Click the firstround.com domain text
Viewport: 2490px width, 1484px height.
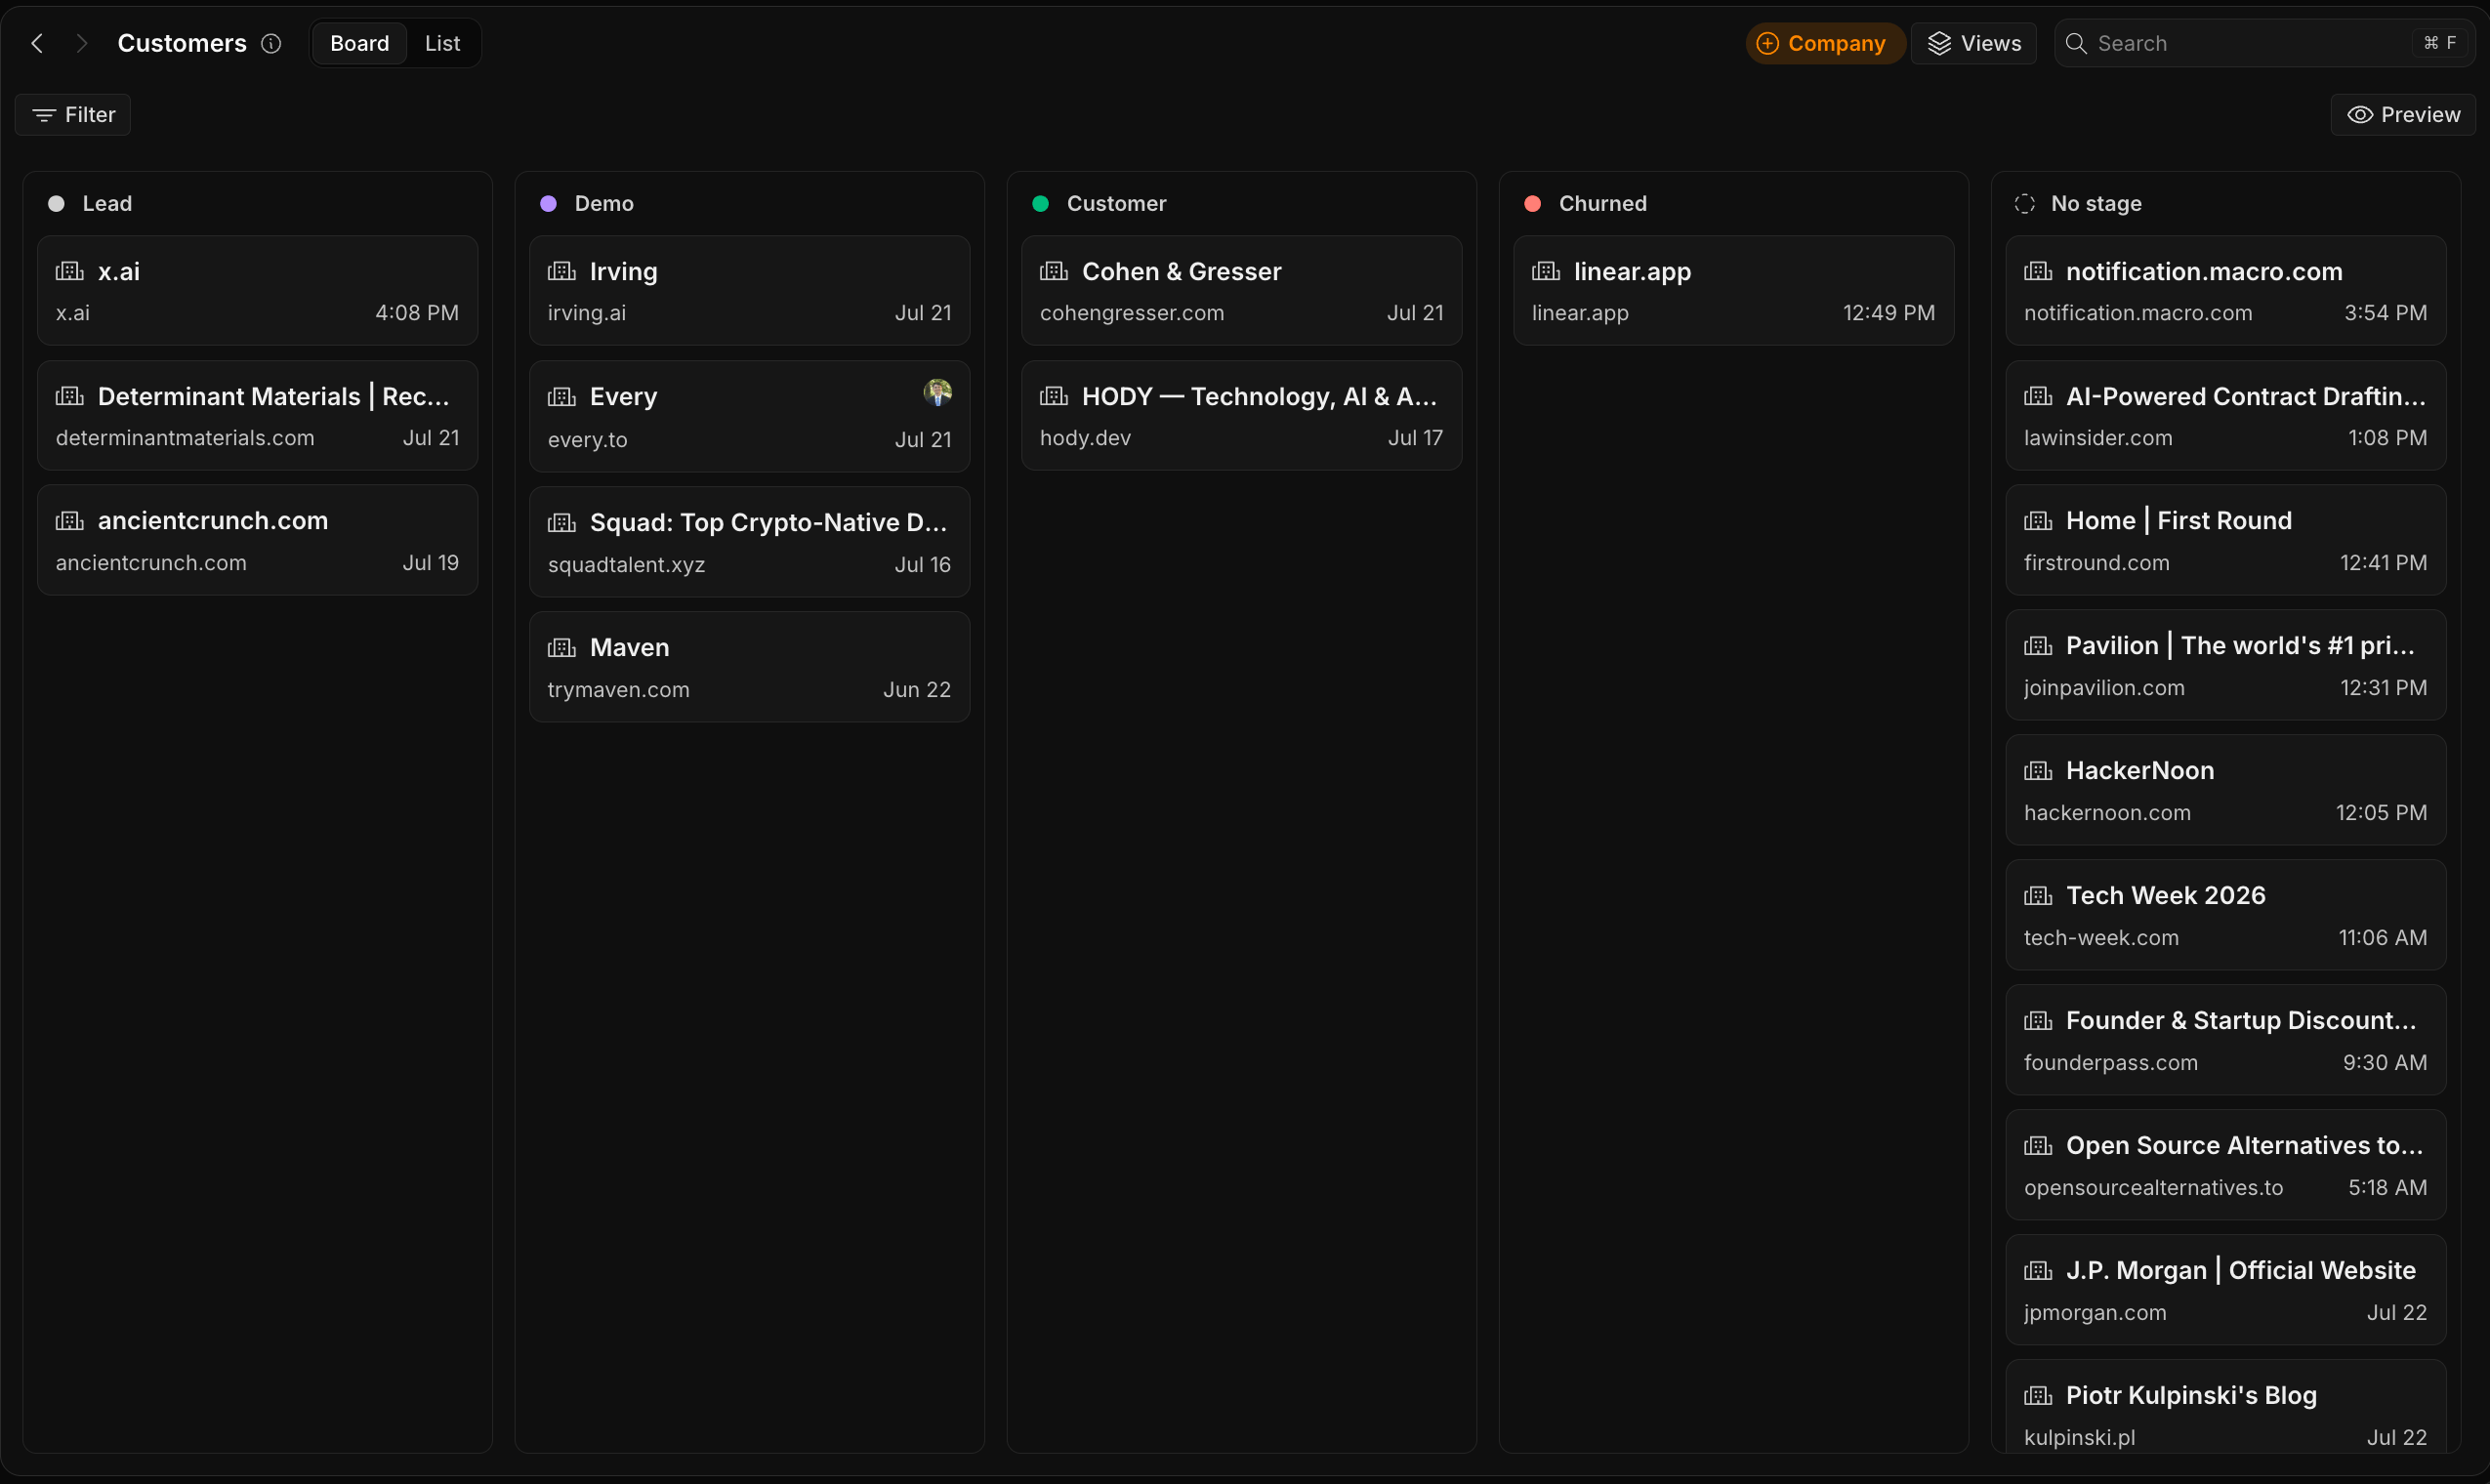(2097, 563)
